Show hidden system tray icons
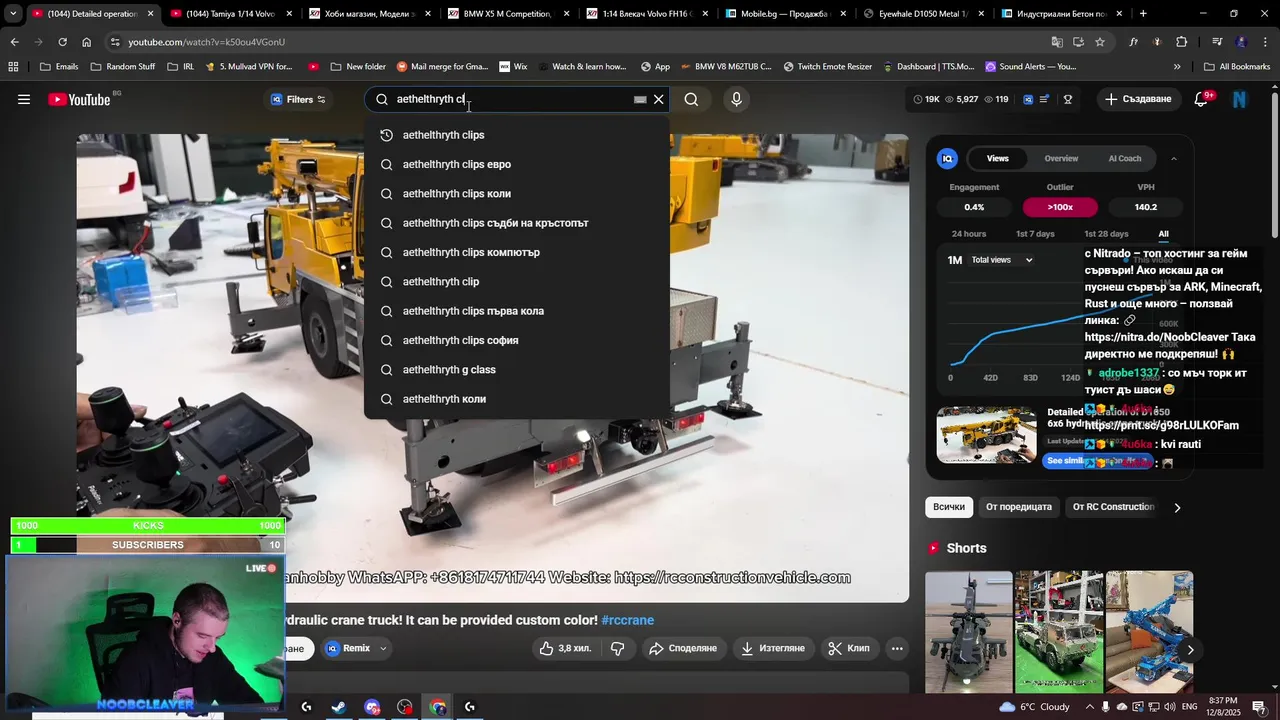Viewport: 1280px width, 720px height. click(1091, 707)
